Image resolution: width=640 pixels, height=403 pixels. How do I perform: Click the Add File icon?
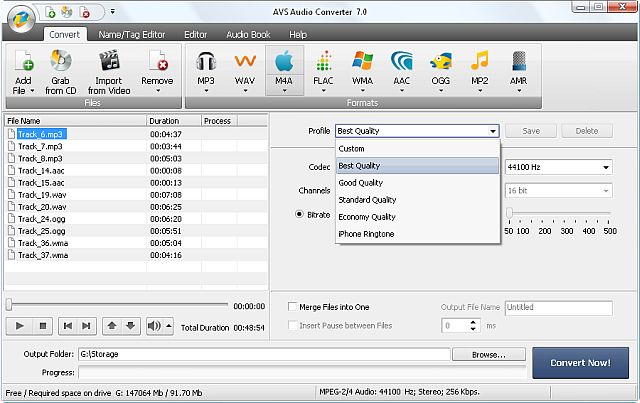[x=24, y=61]
